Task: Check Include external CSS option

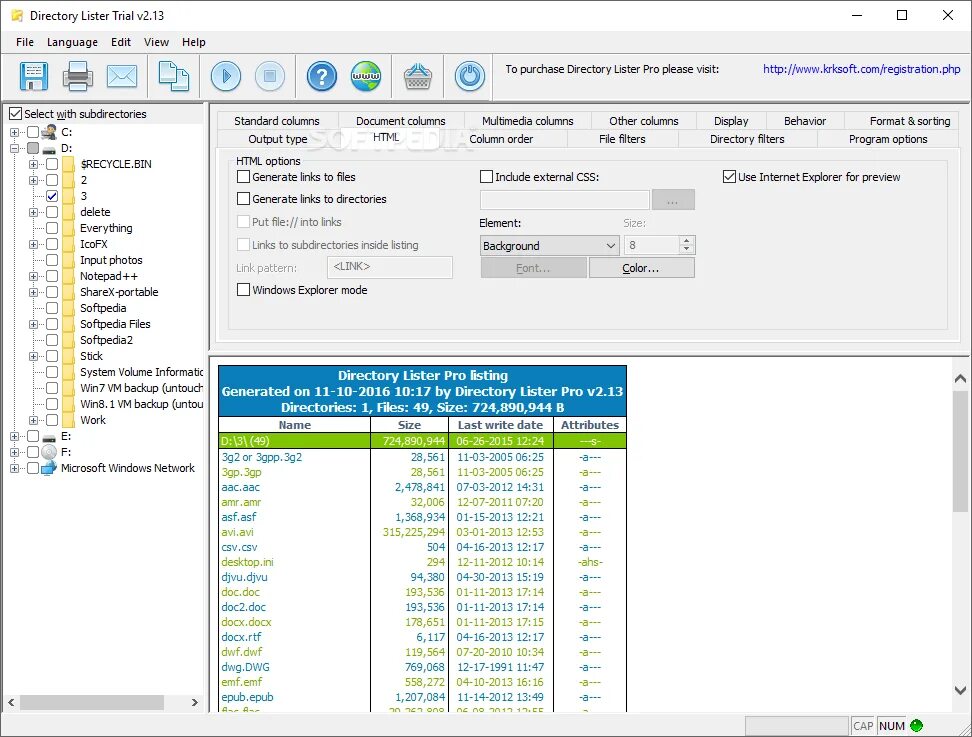Action: click(487, 177)
